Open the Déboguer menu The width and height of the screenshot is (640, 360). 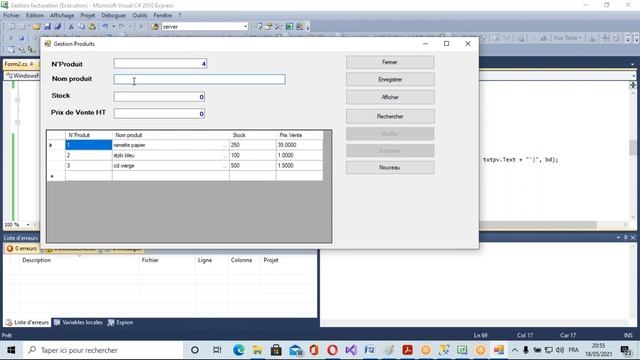tap(114, 15)
